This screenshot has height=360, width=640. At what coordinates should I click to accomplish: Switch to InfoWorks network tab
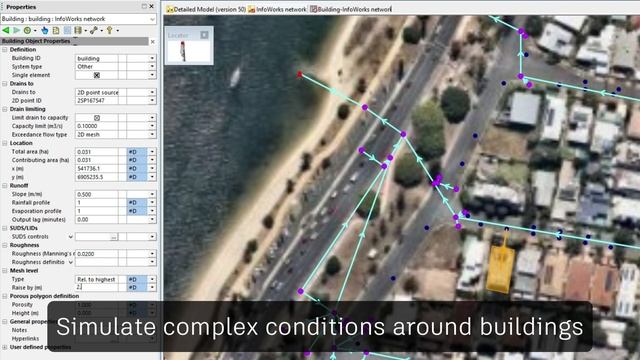click(x=277, y=9)
